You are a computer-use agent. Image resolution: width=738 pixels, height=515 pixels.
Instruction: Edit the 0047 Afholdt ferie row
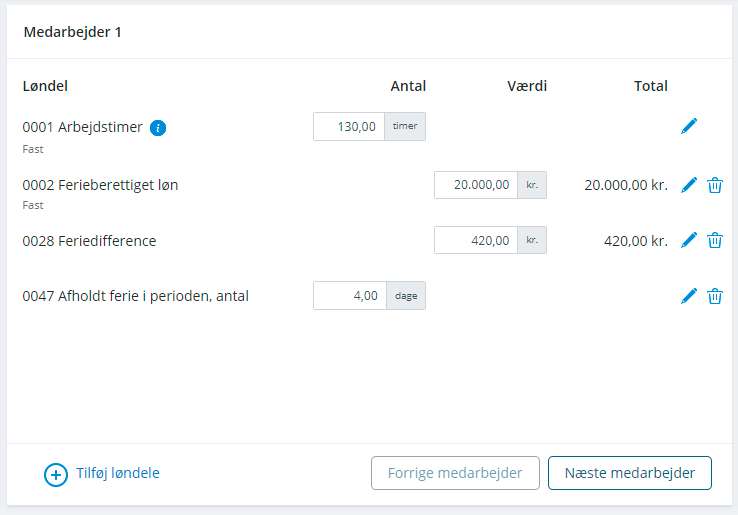pyautogui.click(x=689, y=296)
